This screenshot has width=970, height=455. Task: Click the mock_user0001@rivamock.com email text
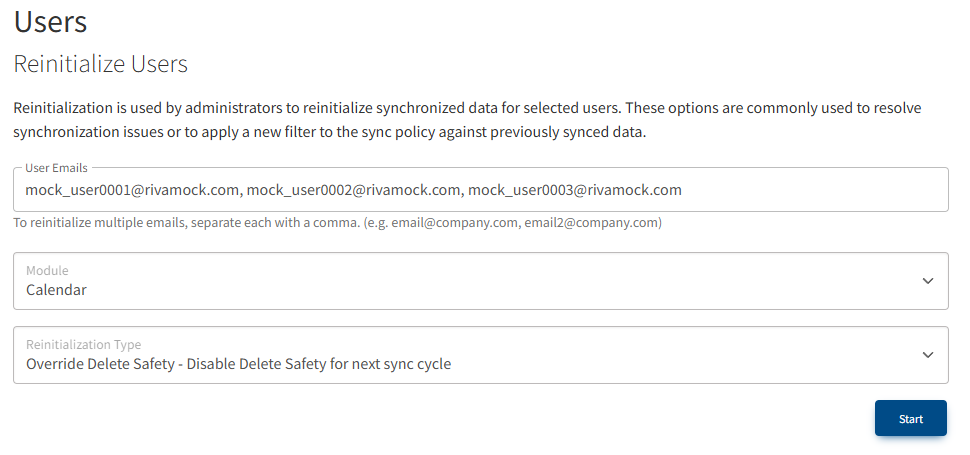click(x=132, y=190)
